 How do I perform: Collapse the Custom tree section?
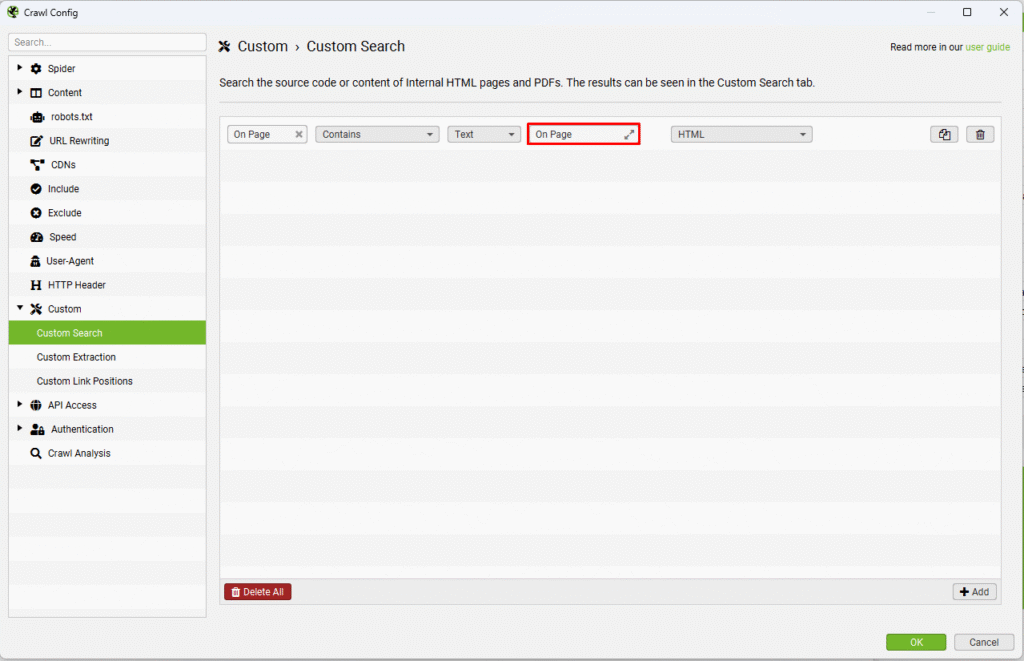[x=19, y=308]
